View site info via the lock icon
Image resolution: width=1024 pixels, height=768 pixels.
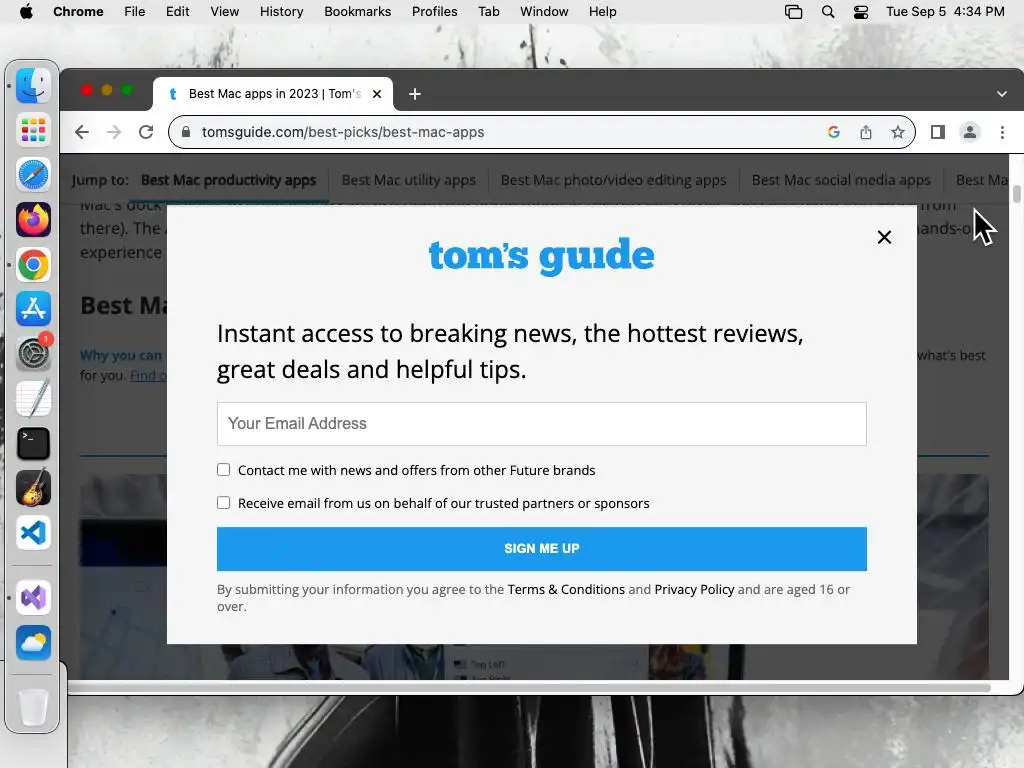pos(186,132)
